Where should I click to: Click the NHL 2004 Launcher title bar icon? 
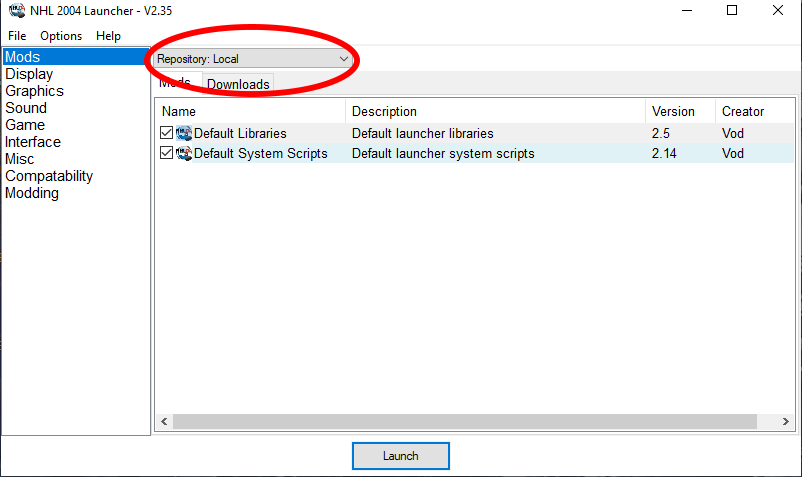17,10
